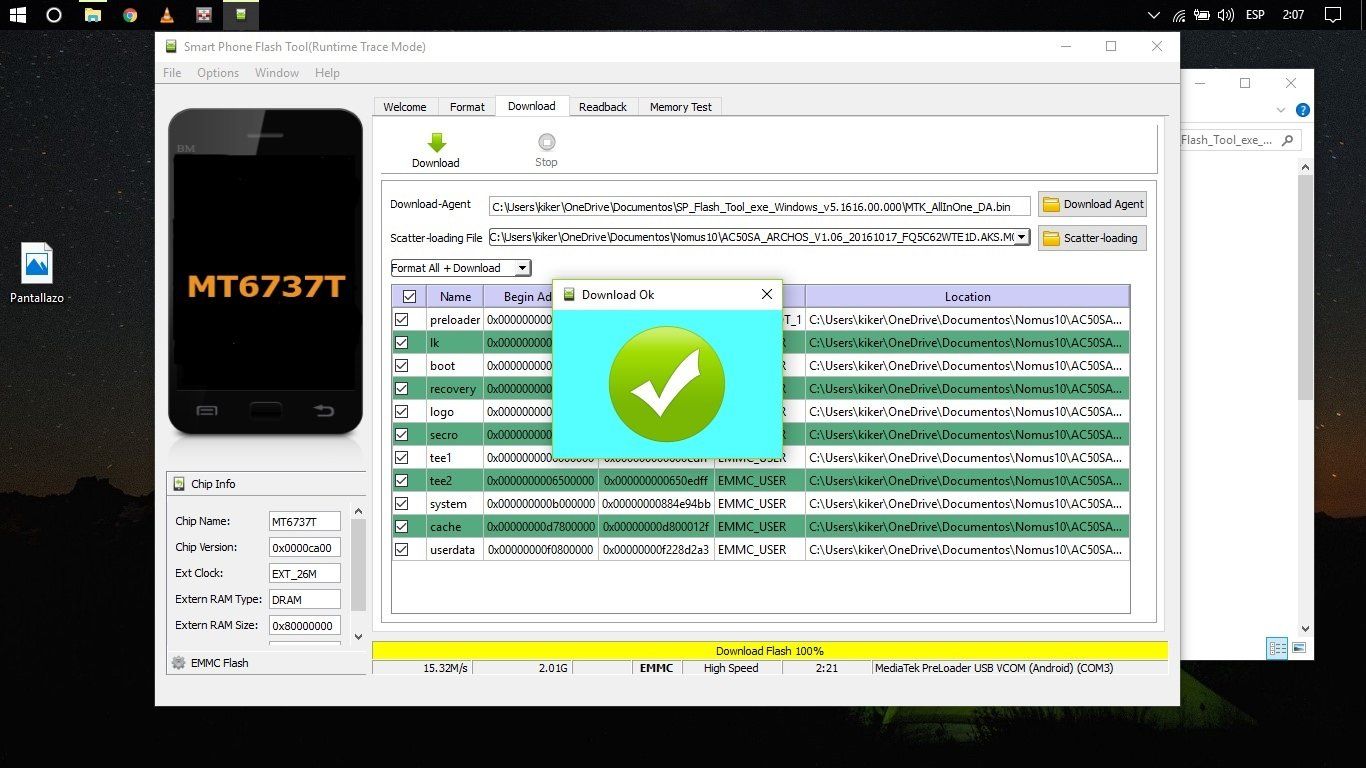The width and height of the screenshot is (1366, 768).
Task: Click the Stop toolbar icon
Action: 546,142
